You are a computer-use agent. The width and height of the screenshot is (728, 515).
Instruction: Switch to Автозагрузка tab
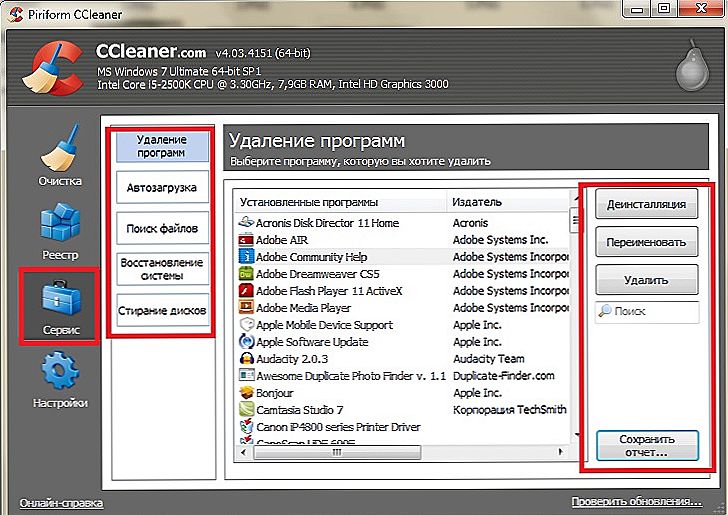162,187
